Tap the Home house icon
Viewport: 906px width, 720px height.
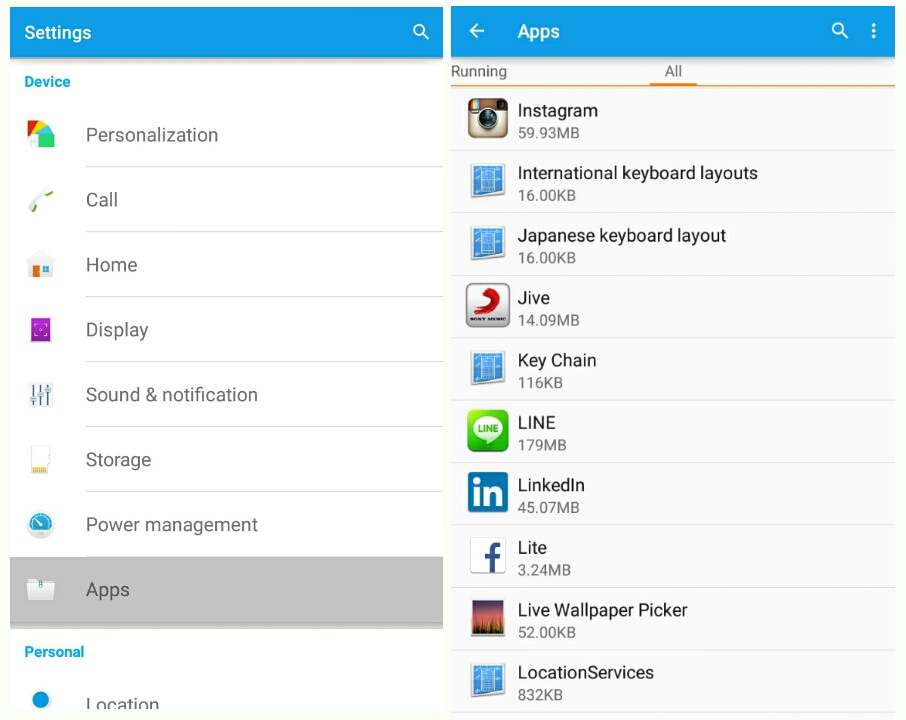pos(40,265)
